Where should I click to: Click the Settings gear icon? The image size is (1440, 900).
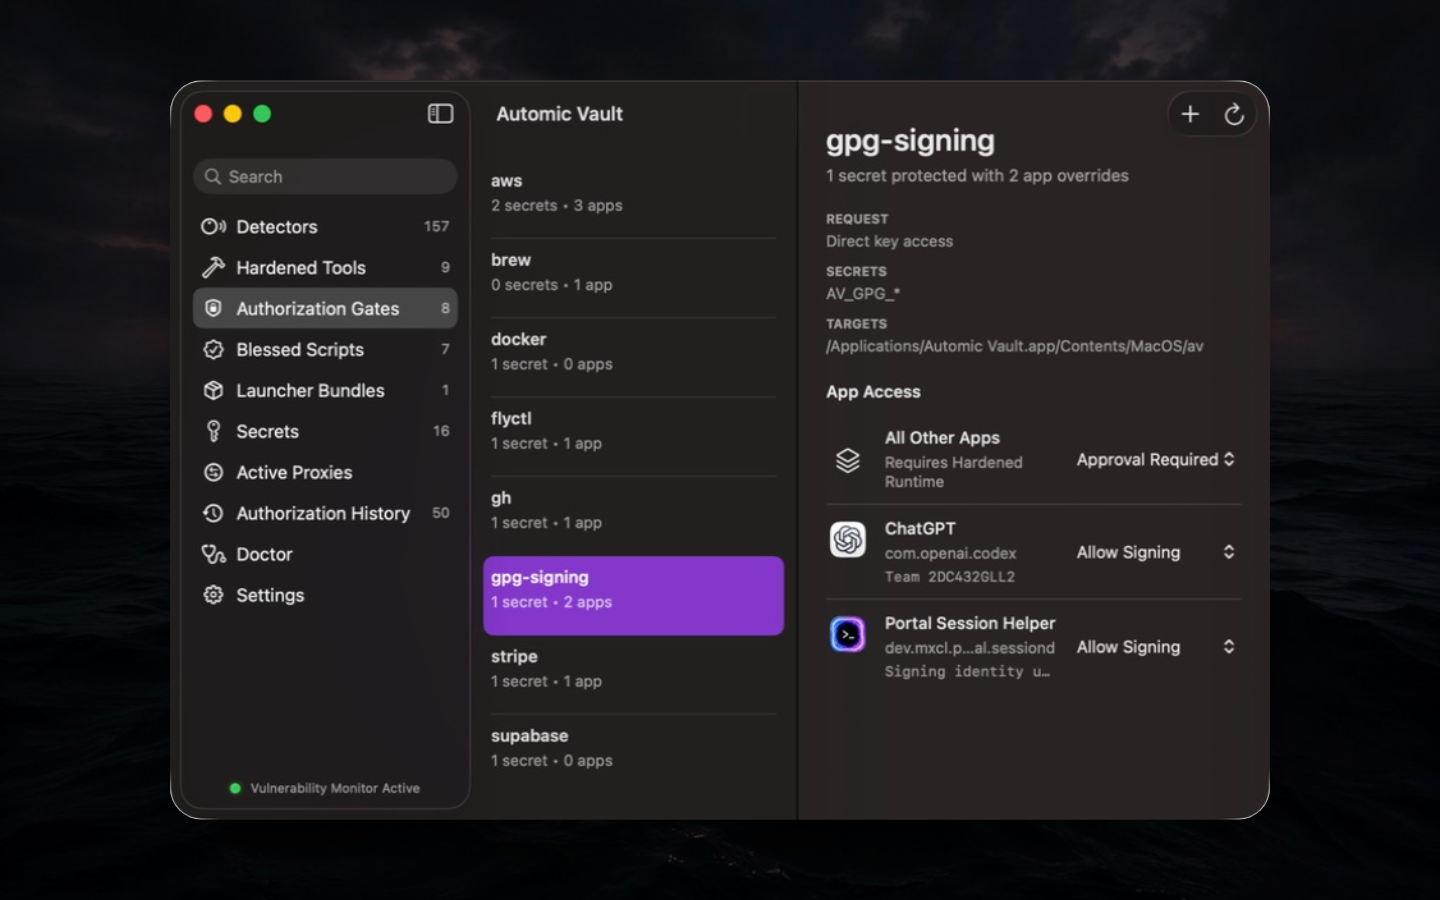tap(213, 595)
